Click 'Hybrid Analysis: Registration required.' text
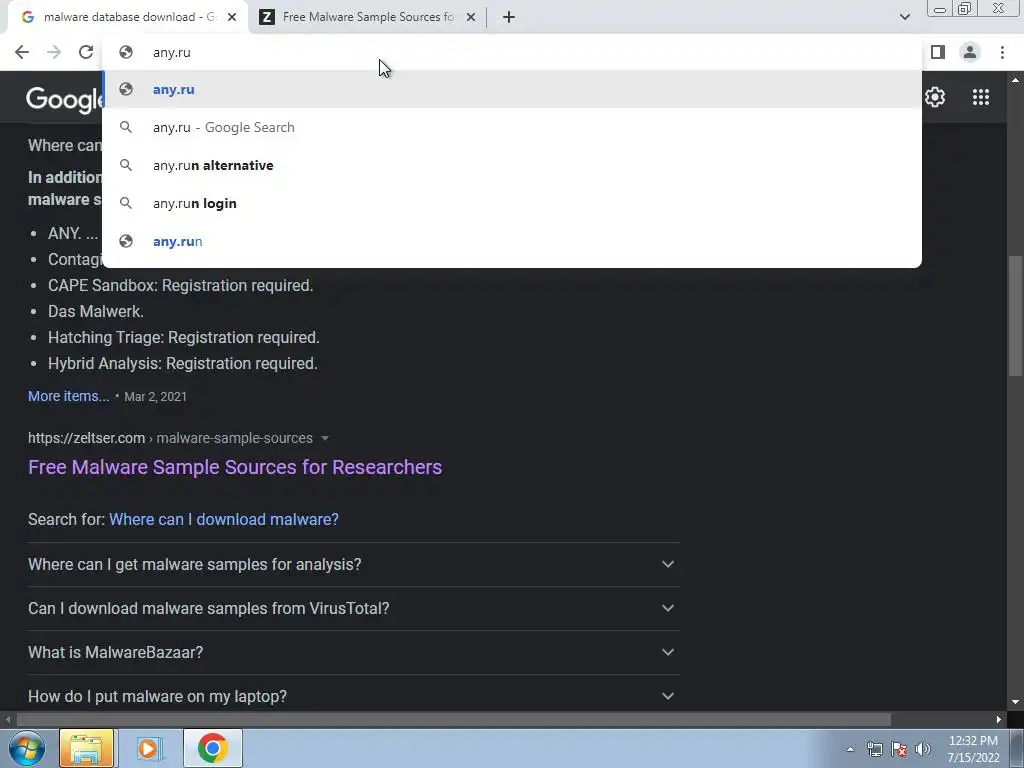1024x768 pixels. [x=183, y=364]
